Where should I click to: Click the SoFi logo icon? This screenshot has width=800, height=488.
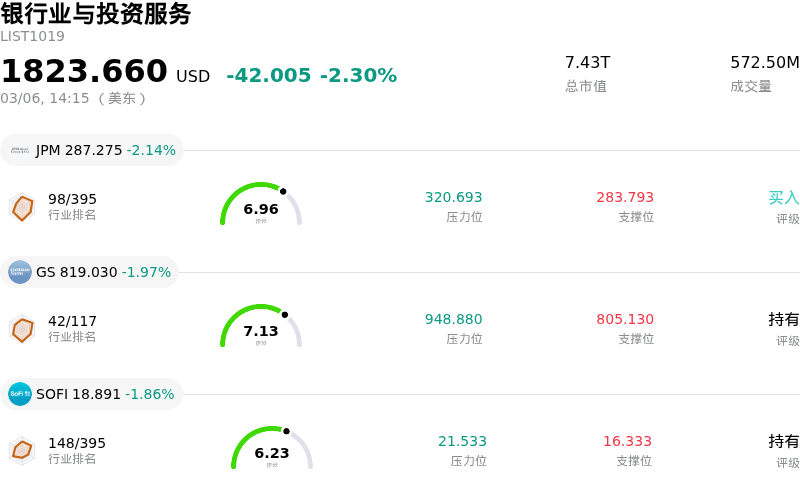pyautogui.click(x=20, y=394)
